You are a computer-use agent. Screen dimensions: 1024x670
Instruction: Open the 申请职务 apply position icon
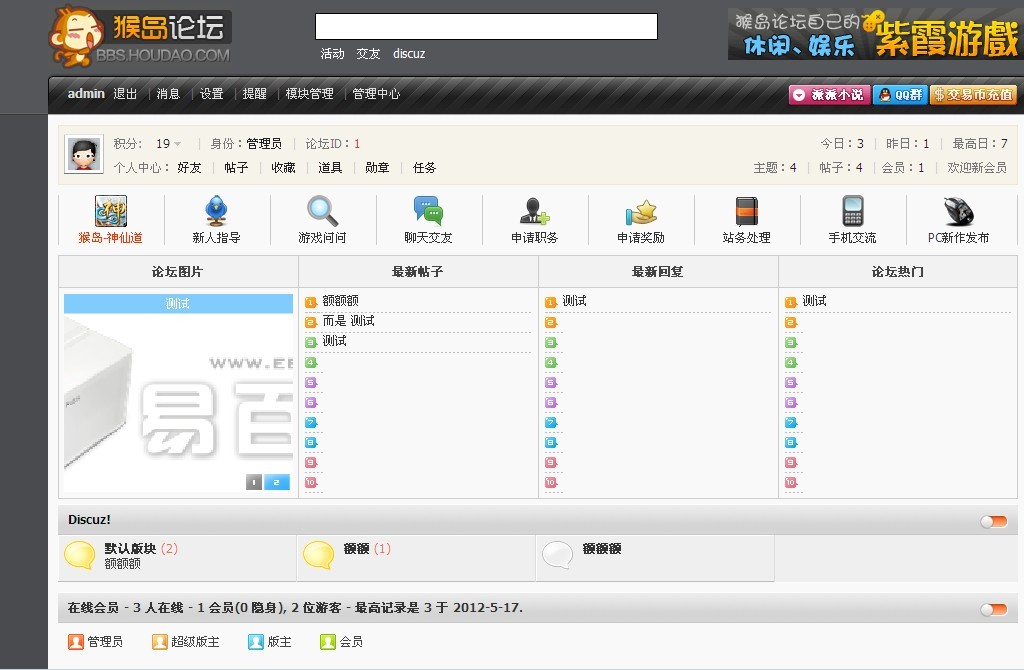[x=534, y=212]
